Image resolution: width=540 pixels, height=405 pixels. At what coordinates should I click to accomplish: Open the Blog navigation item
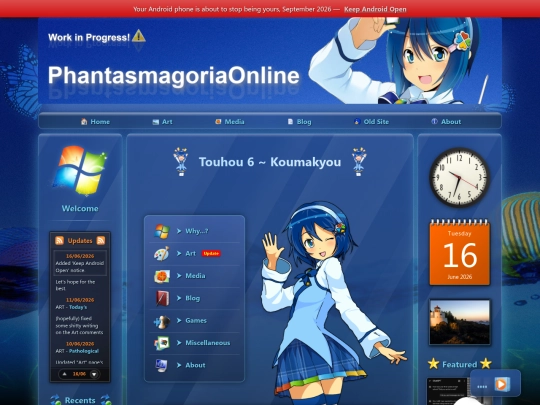click(x=299, y=122)
